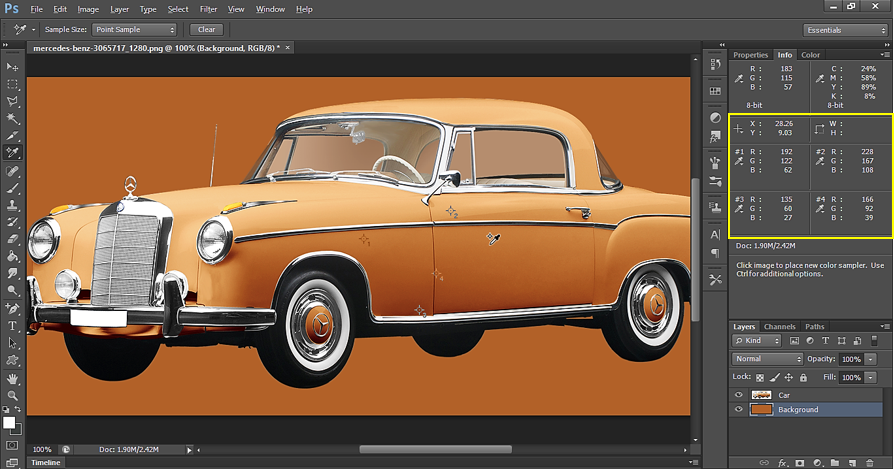Switch to the Color tab
Viewport: 895px width, 471px height.
[810, 55]
